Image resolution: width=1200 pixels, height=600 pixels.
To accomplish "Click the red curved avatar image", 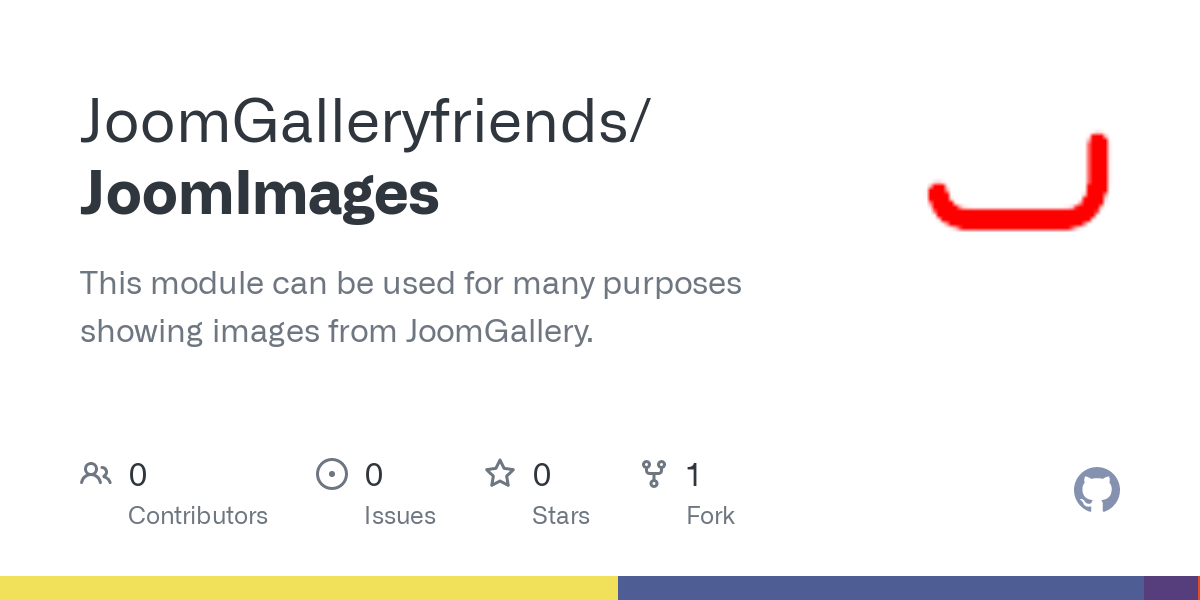I will tap(1019, 182).
